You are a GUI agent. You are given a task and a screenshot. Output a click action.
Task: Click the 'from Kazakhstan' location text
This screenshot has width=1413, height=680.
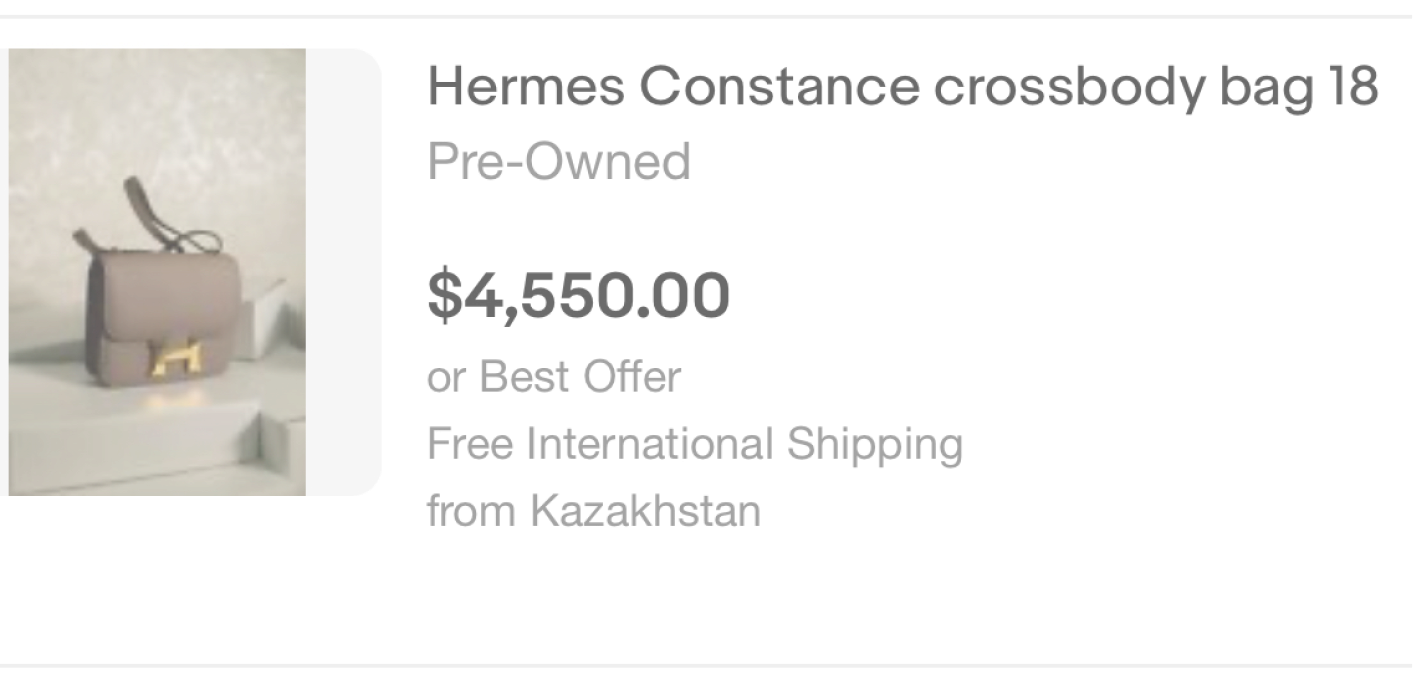coord(593,511)
